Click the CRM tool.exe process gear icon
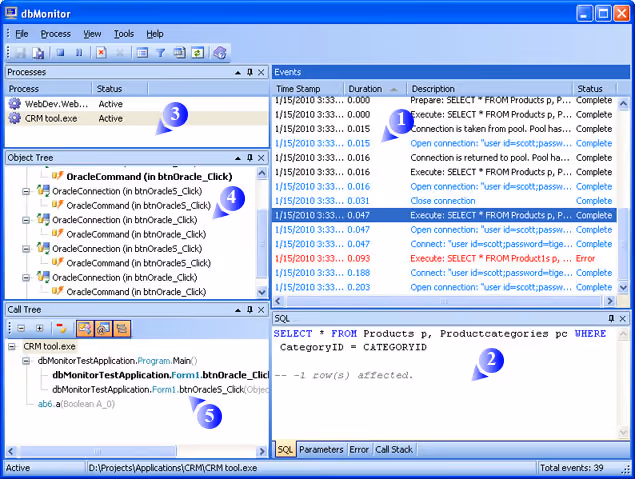Viewport: 635px width, 479px height. click(15, 119)
